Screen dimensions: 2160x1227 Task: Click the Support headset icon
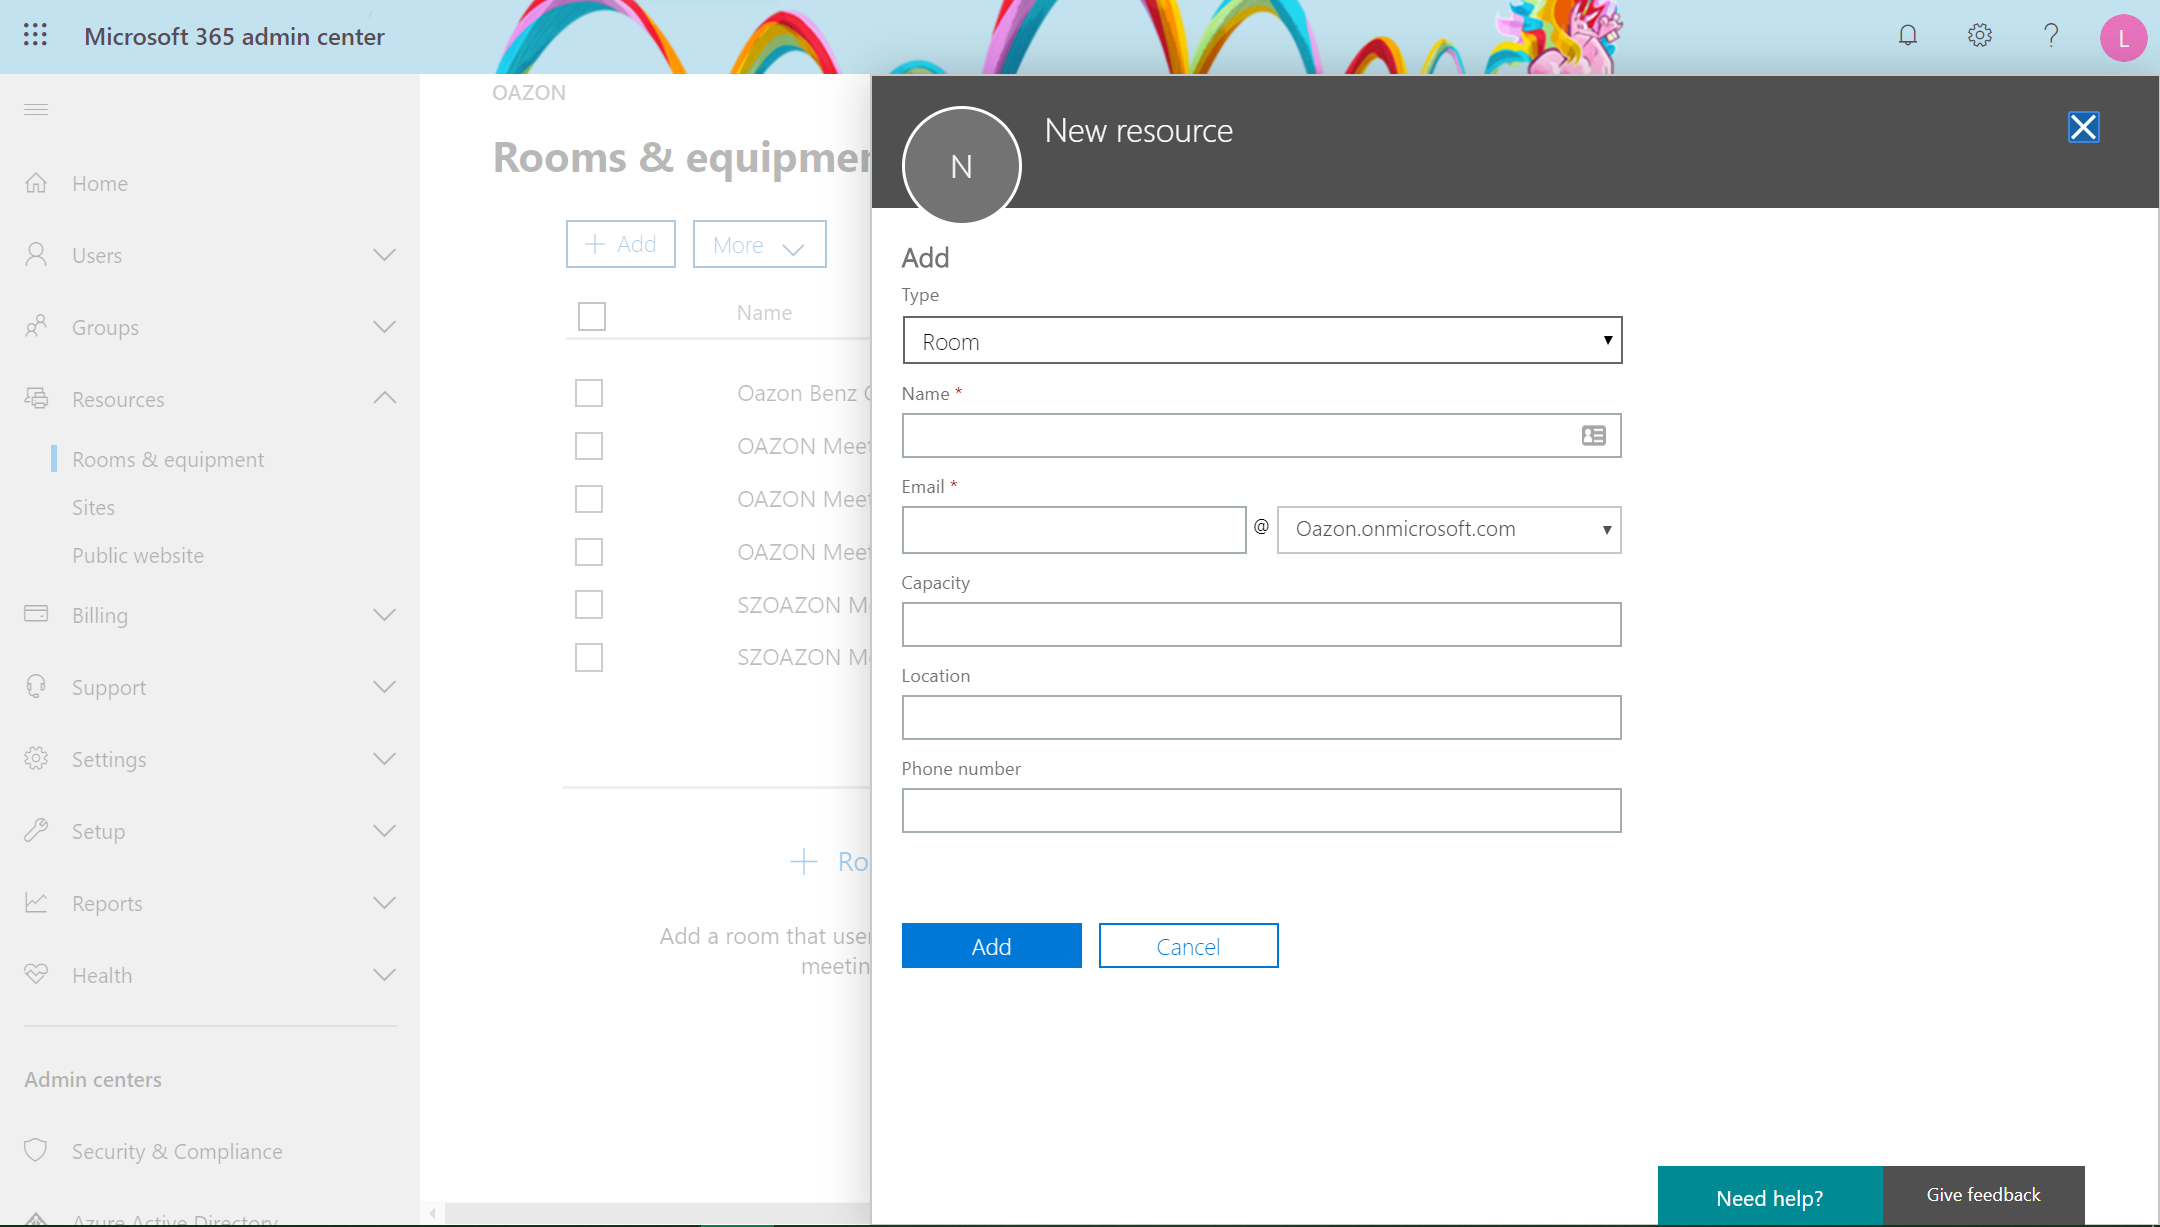pyautogui.click(x=36, y=686)
